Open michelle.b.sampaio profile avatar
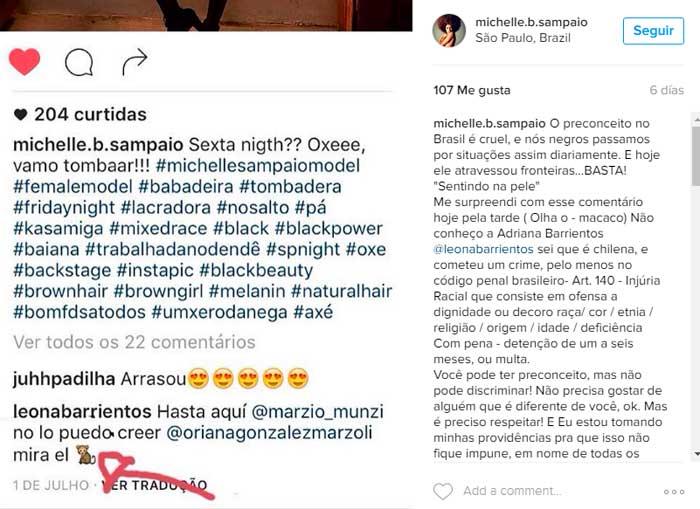Screen dimensions: 700x509 (x=449, y=30)
